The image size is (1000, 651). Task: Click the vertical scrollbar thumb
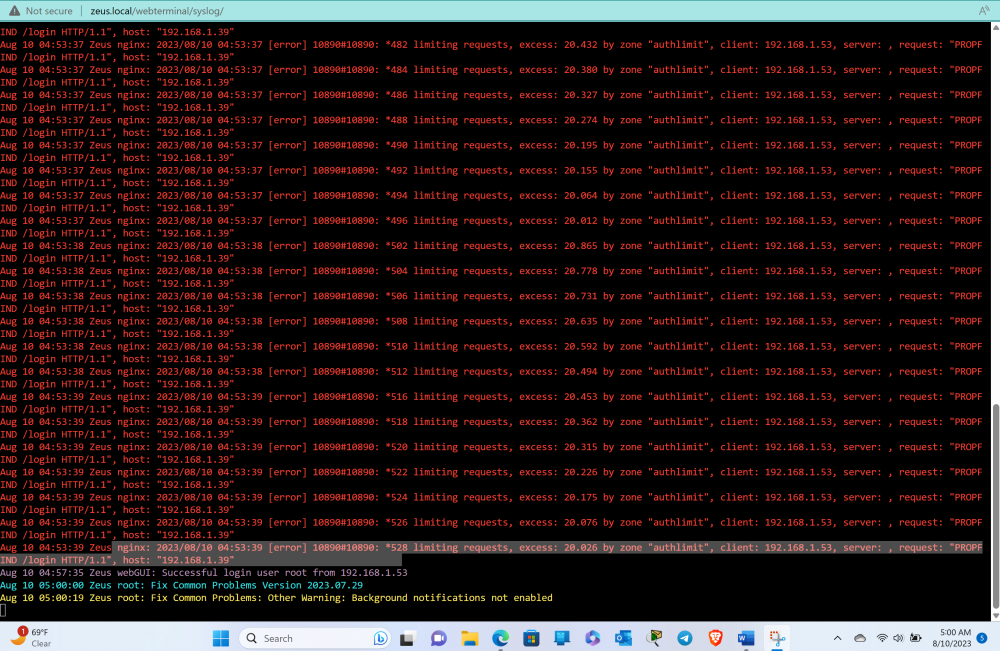995,507
